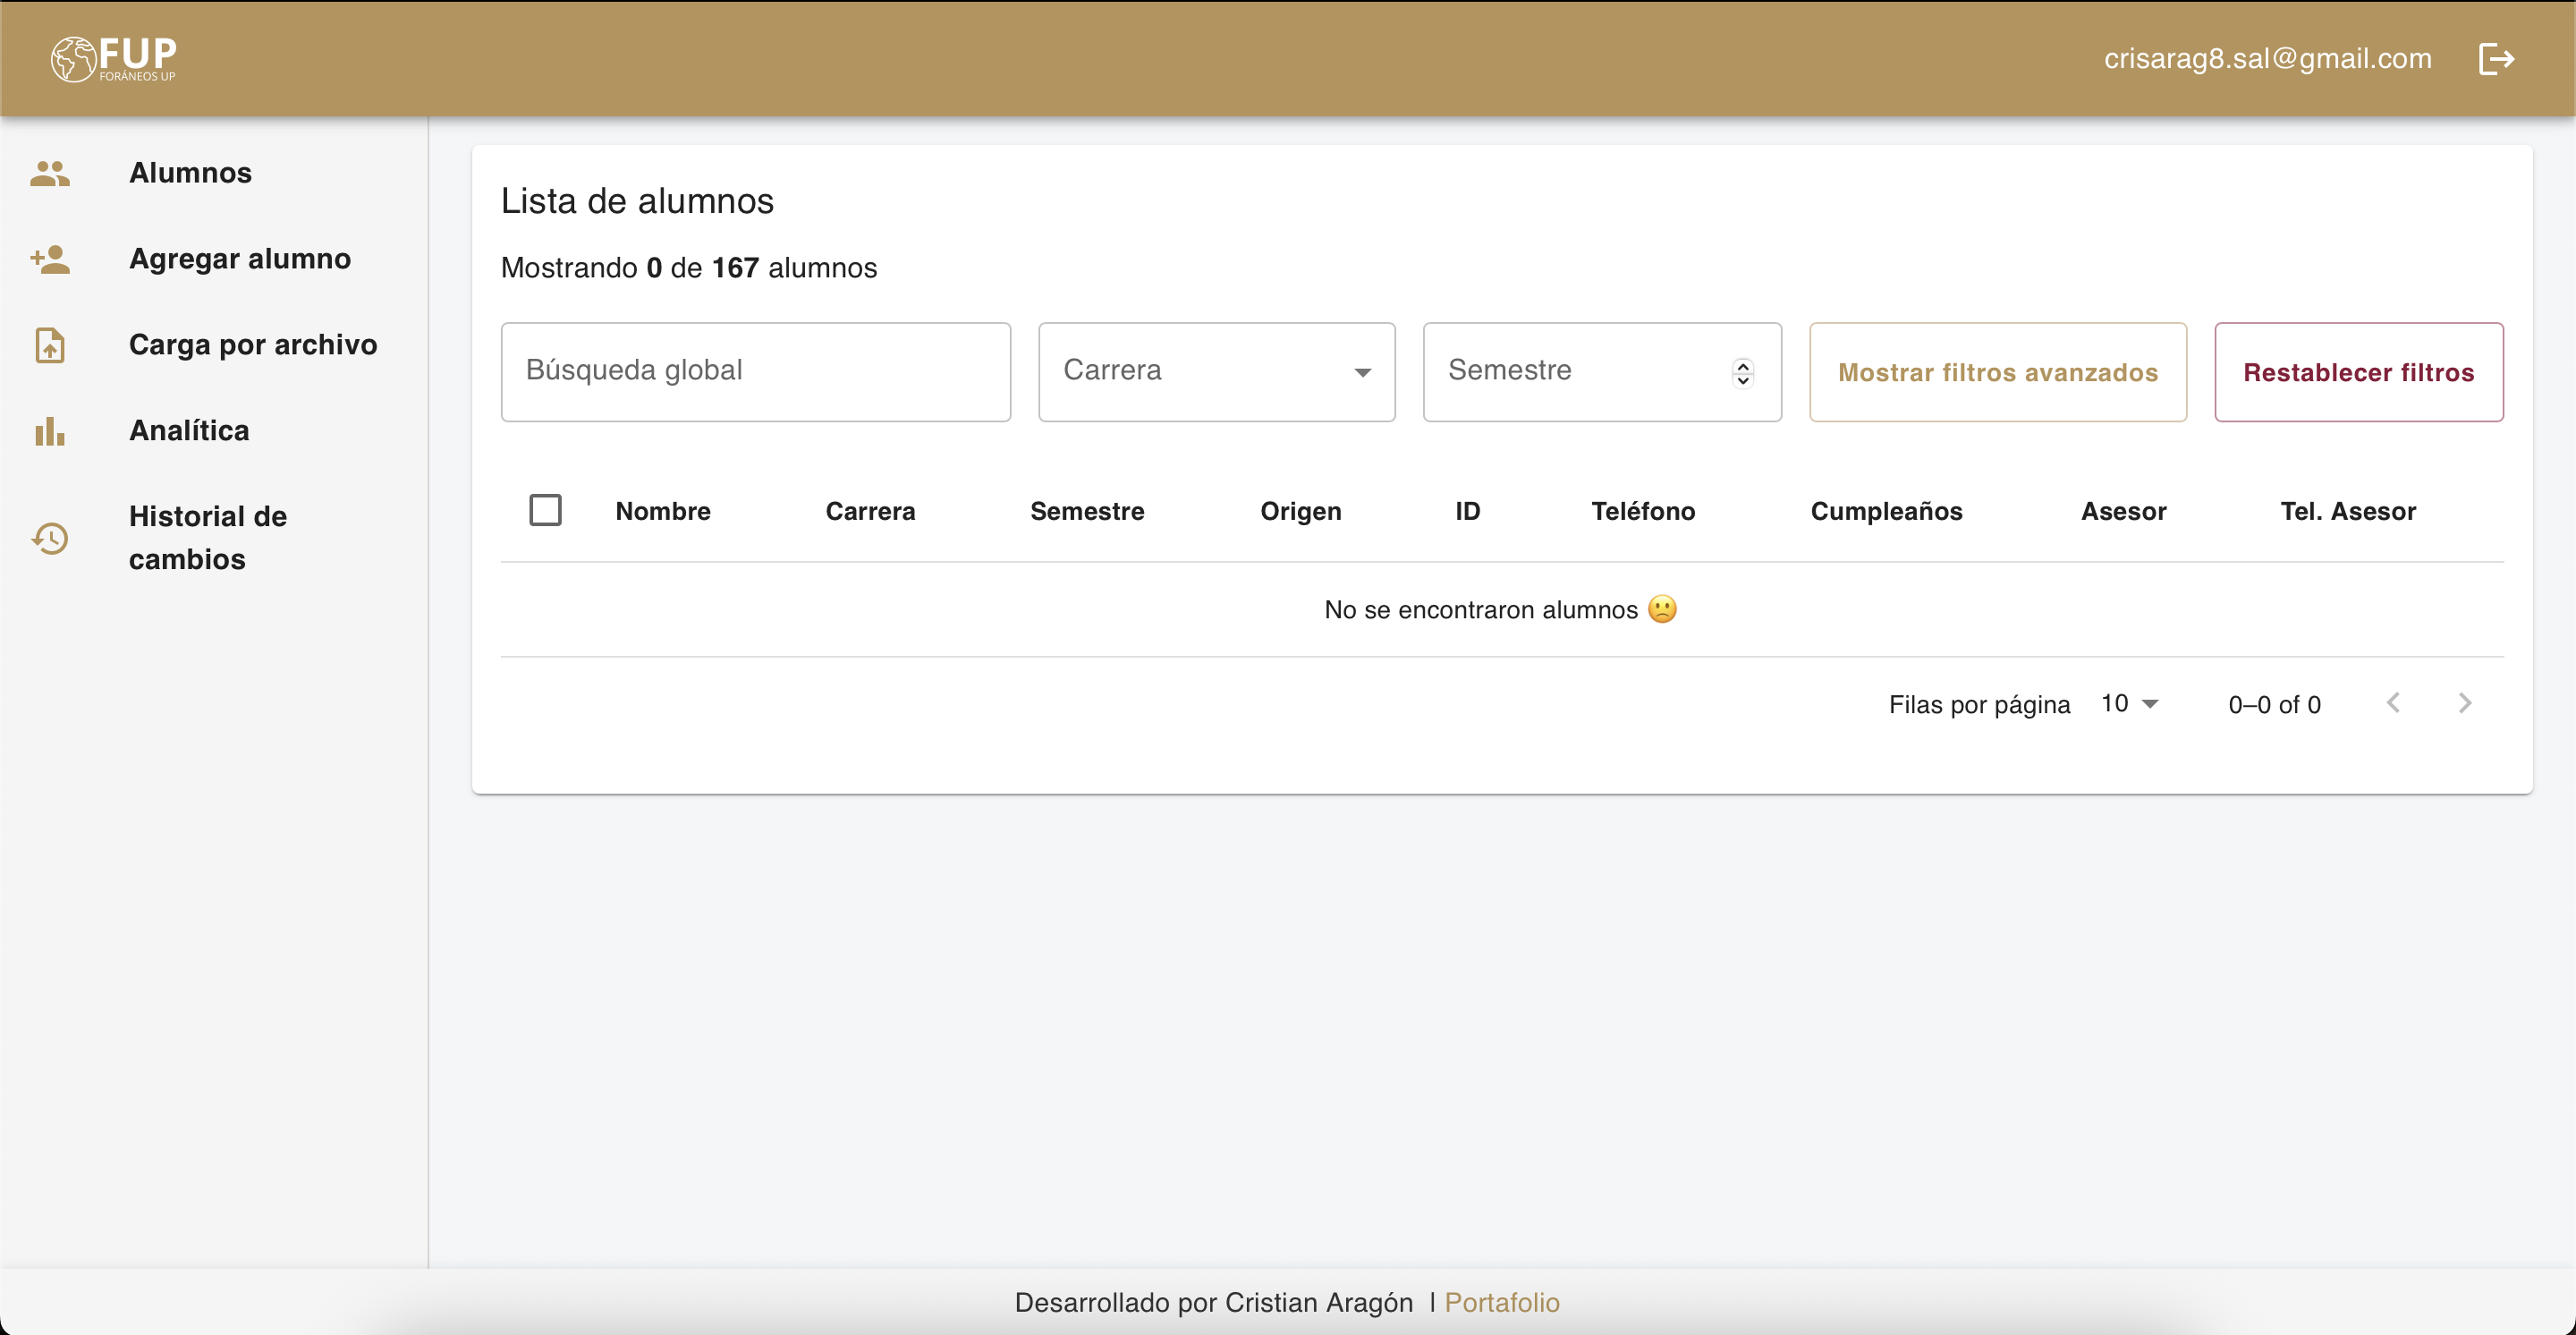Screen dimensions: 2576x1335
Task: Click the FUP Foráneos UP logo
Action: coord(113,59)
